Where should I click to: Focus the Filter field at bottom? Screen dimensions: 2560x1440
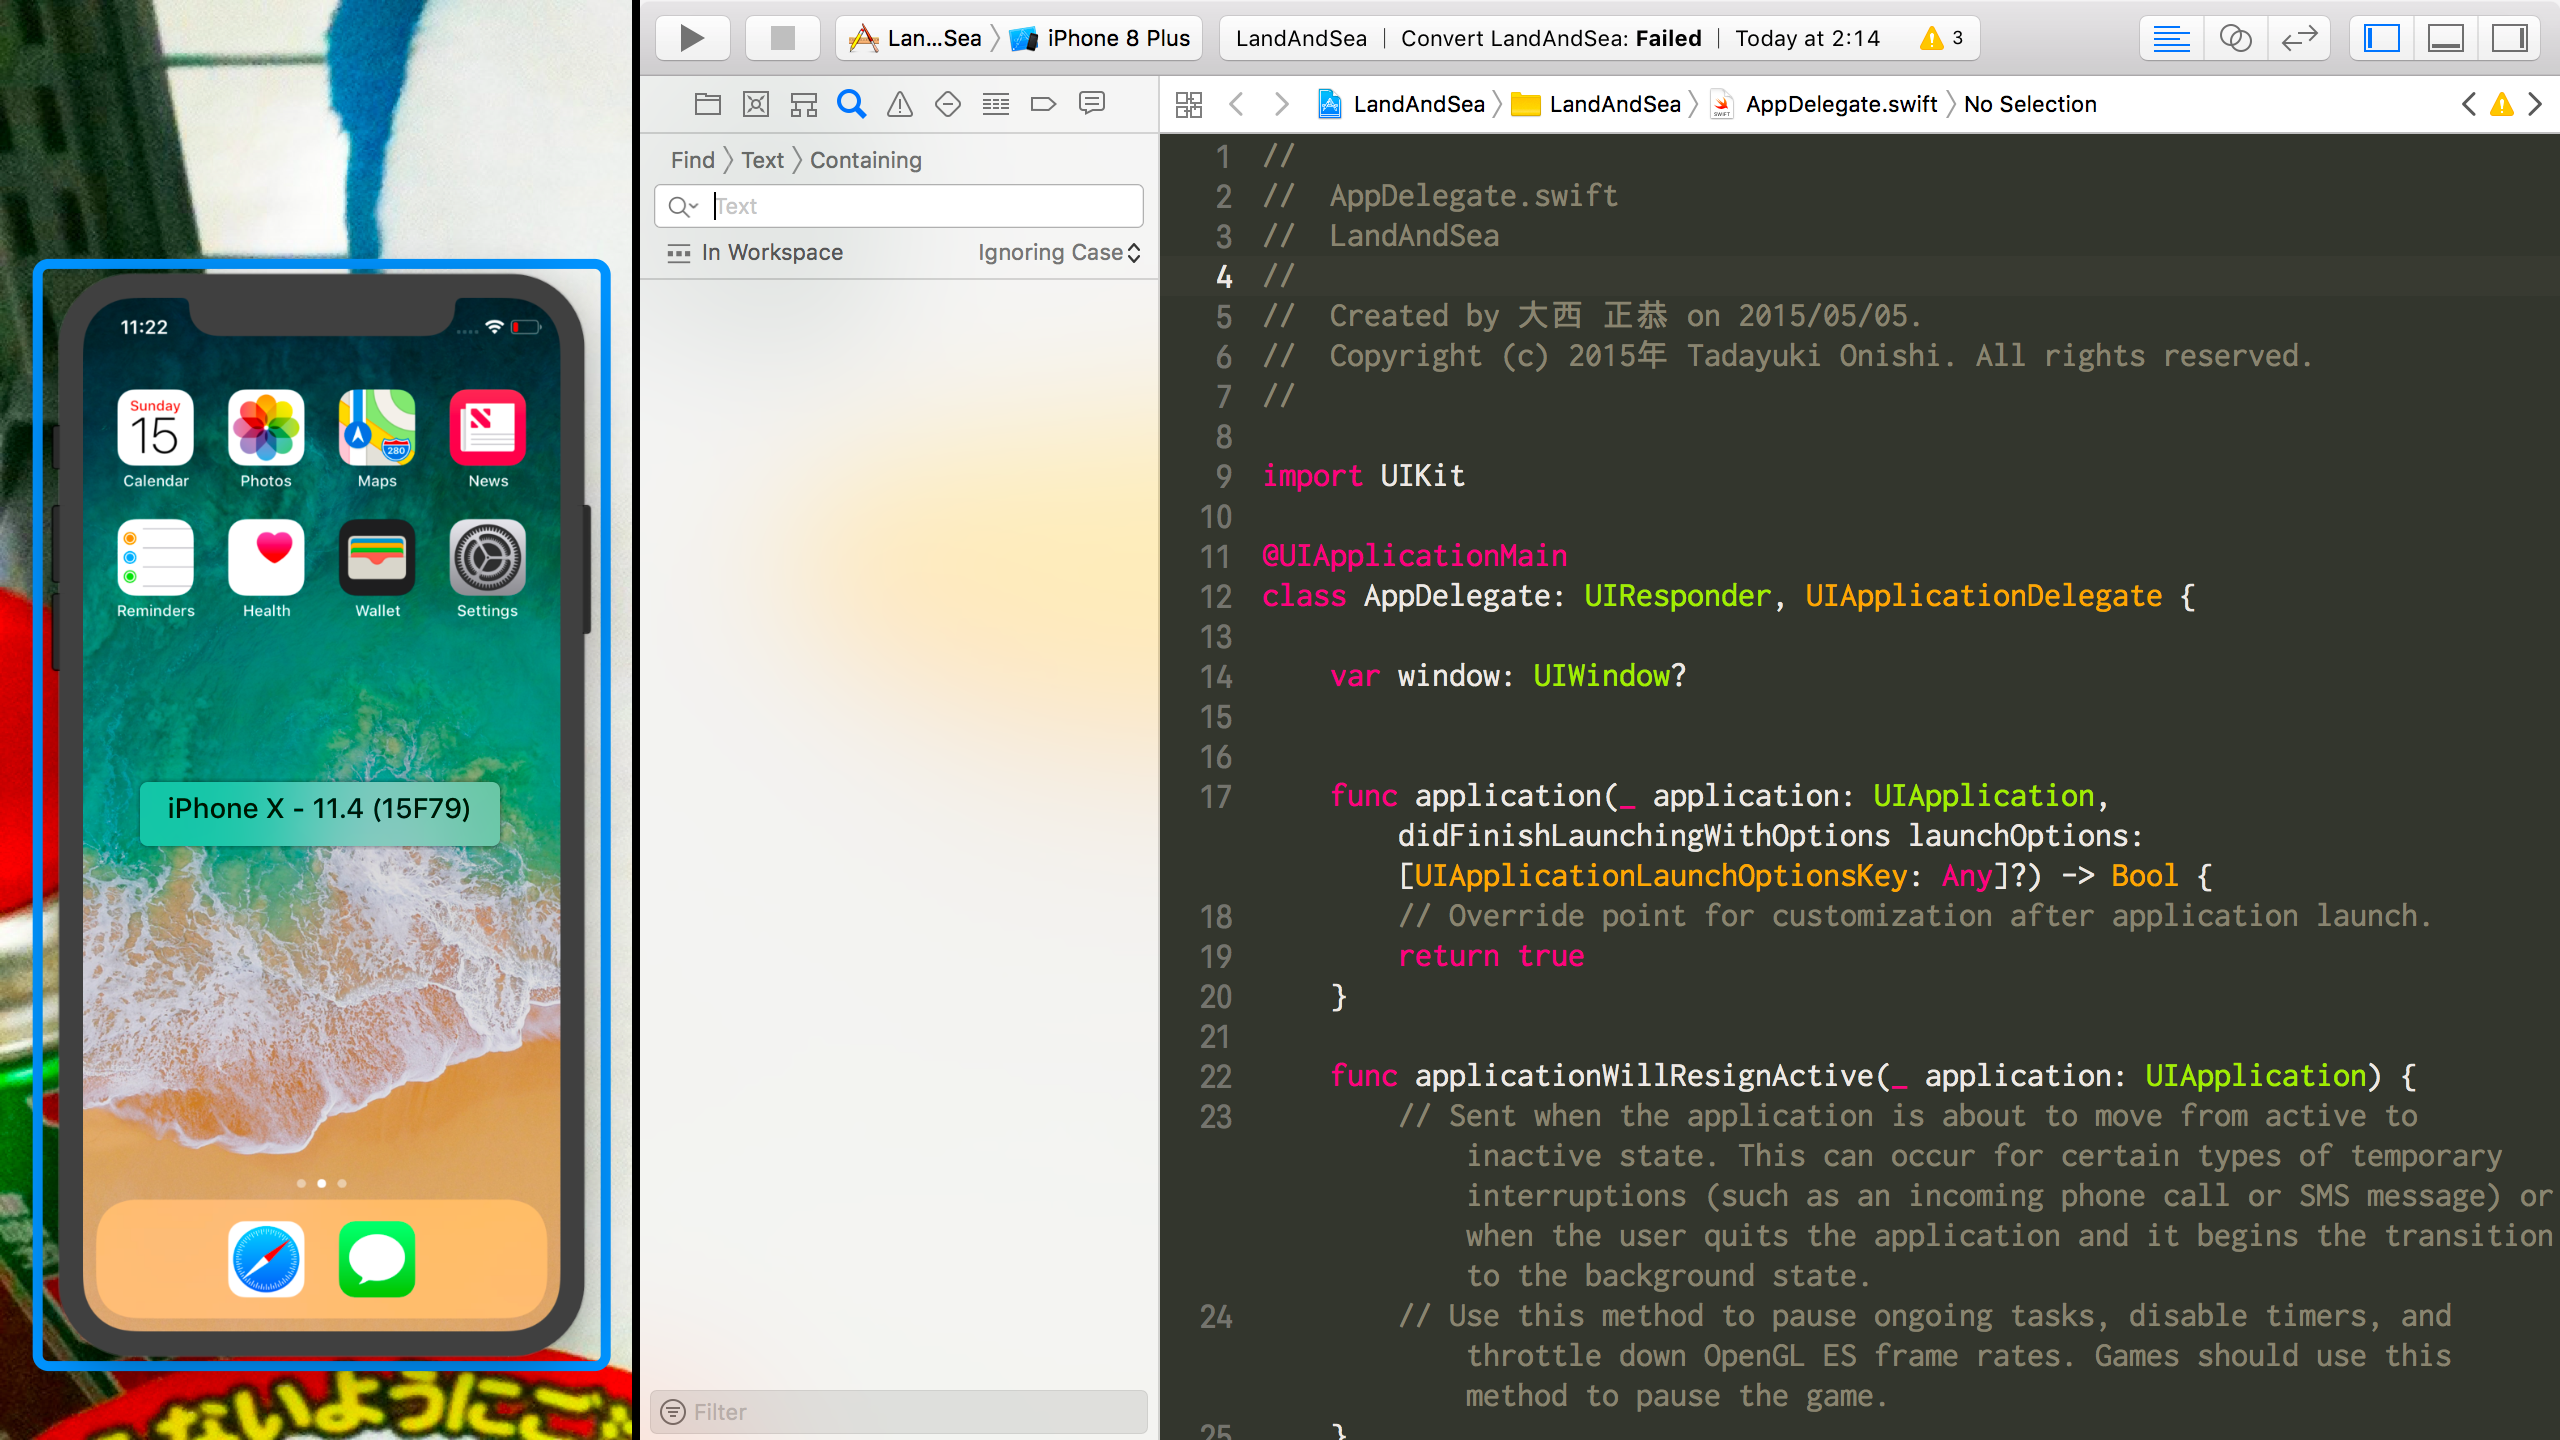(899, 1411)
